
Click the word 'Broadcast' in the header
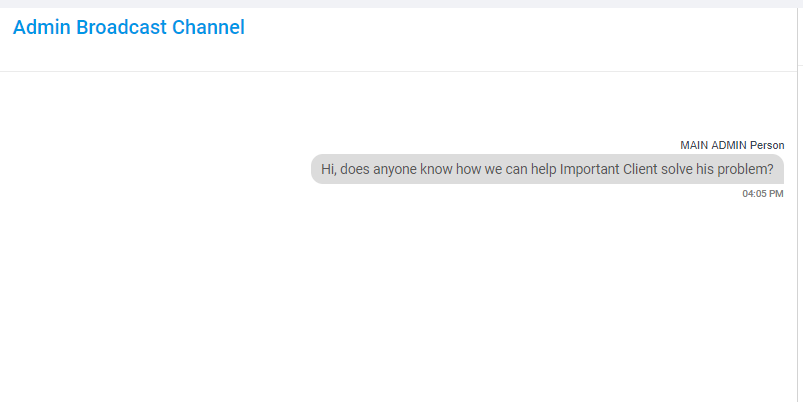click(x=121, y=27)
